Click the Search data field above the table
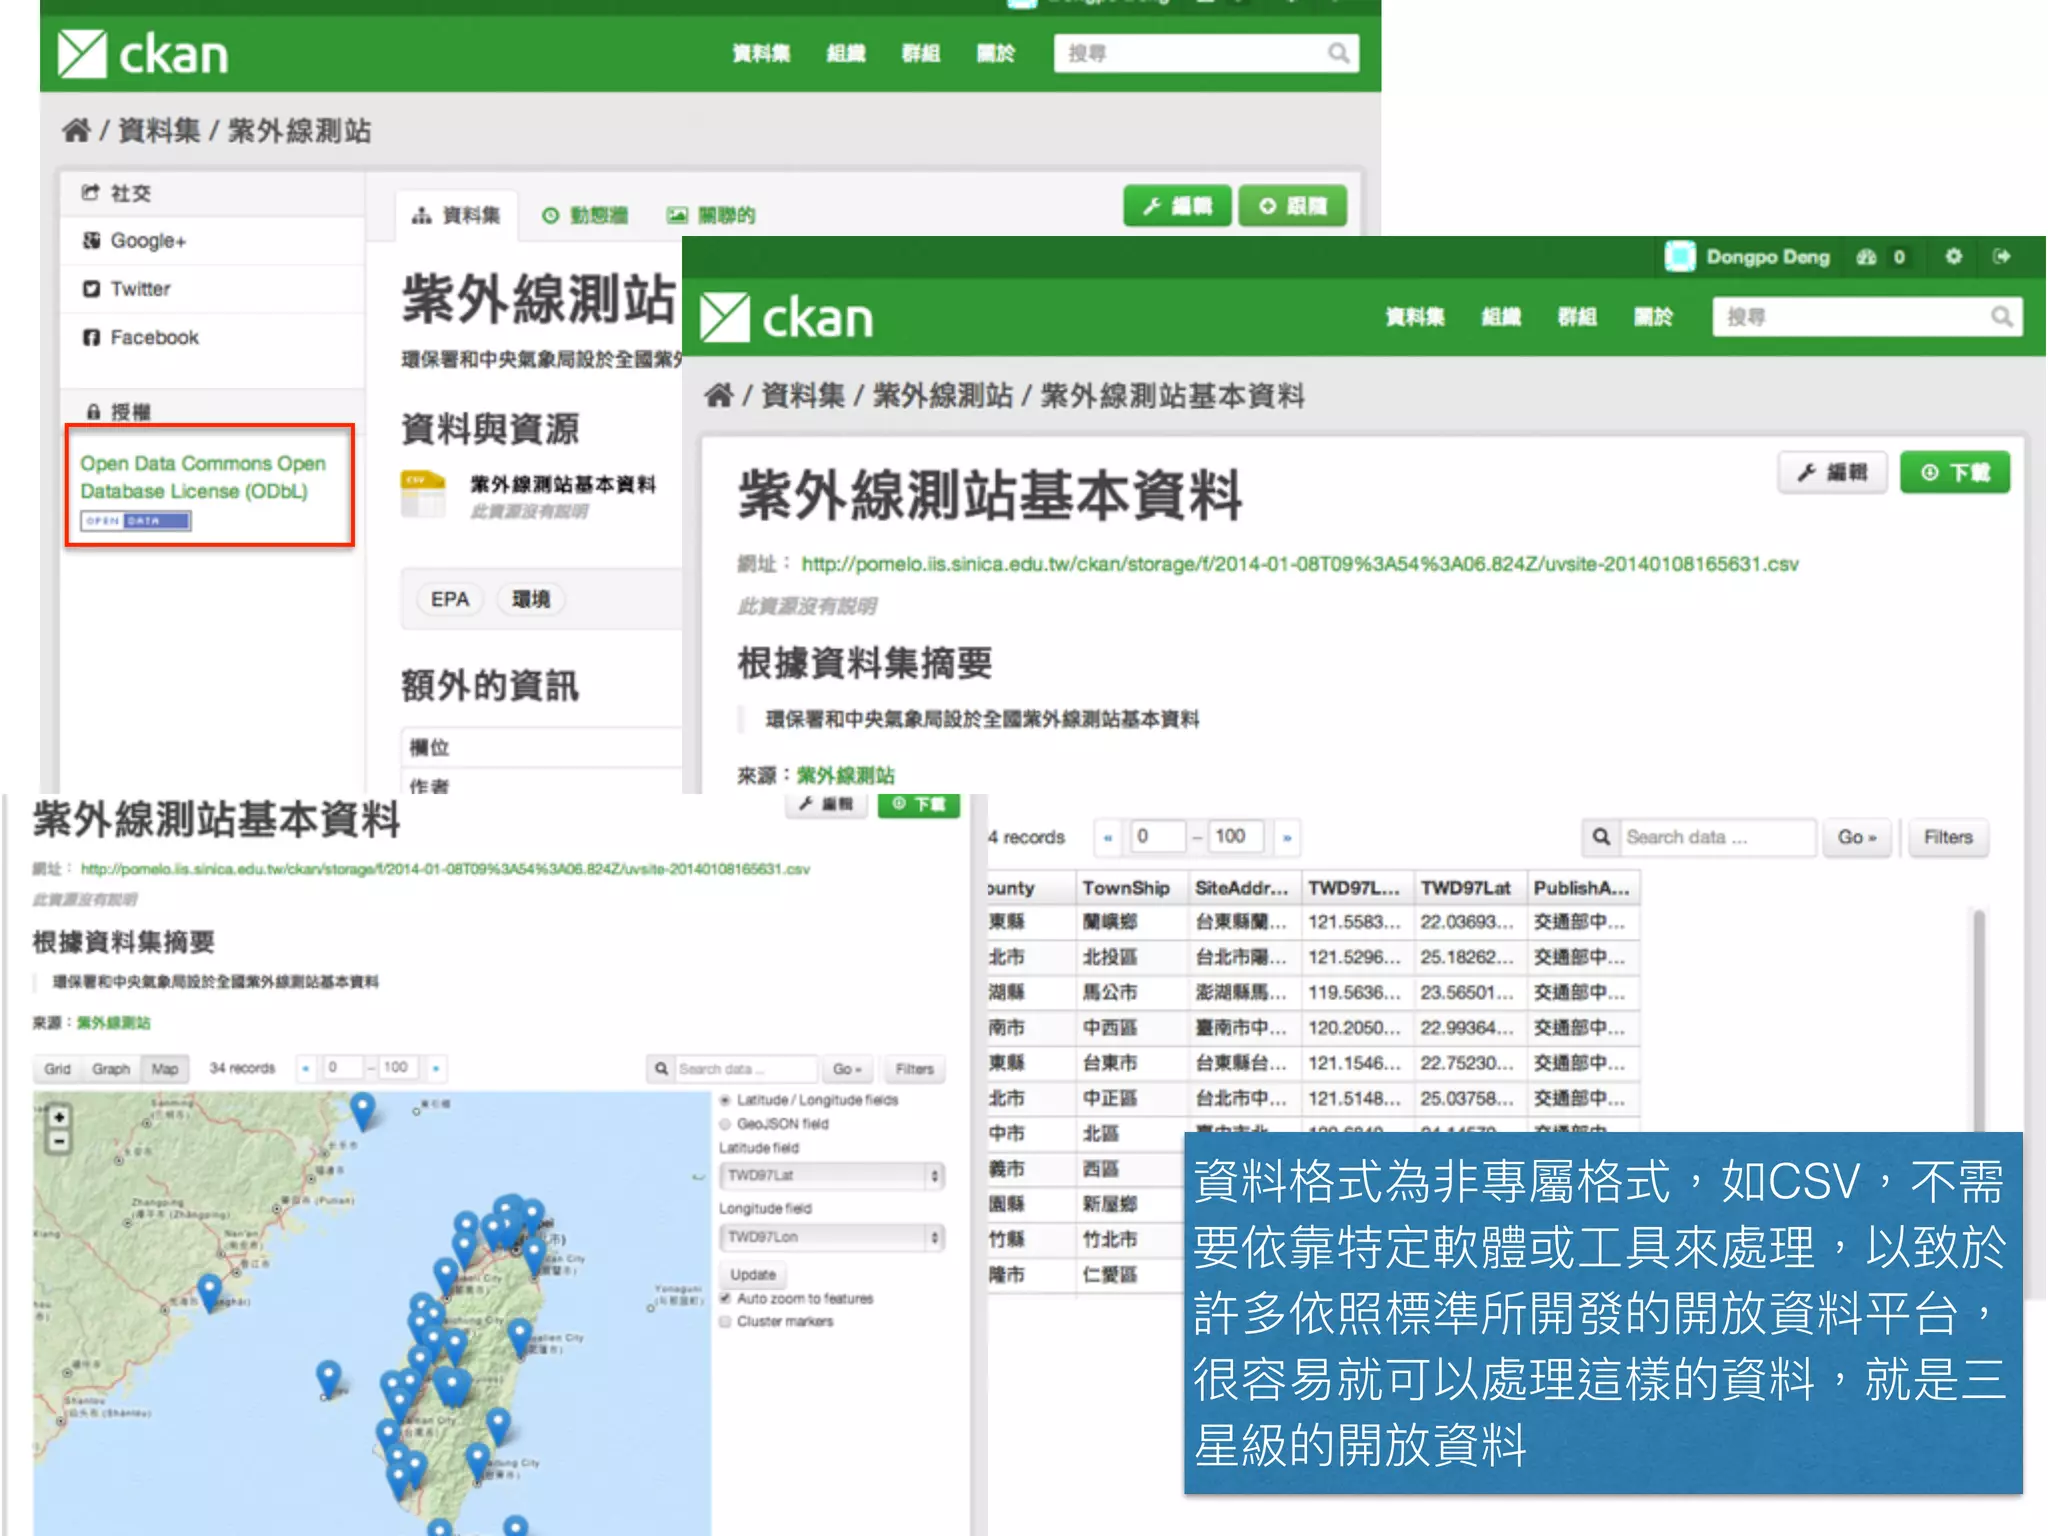Screen dimensions: 2048x1536 click(x=1715, y=837)
